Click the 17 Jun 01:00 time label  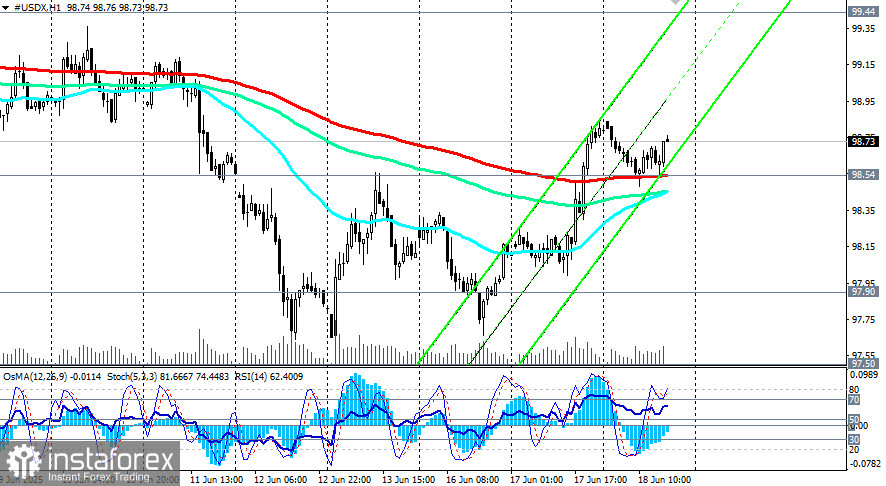(537, 480)
